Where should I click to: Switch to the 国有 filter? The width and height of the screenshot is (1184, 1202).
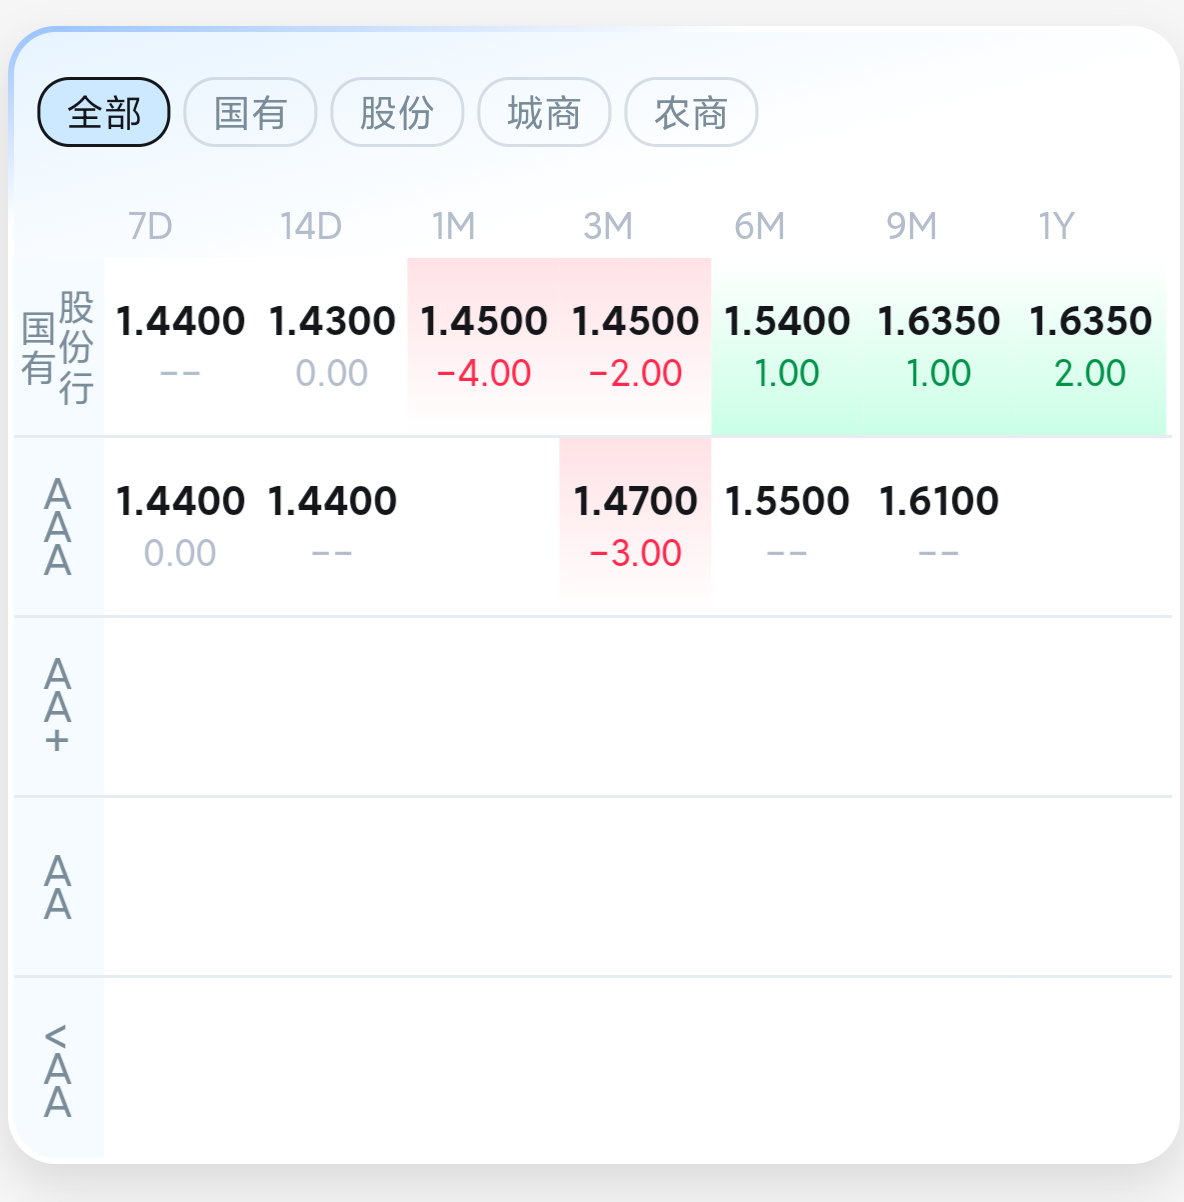251,112
